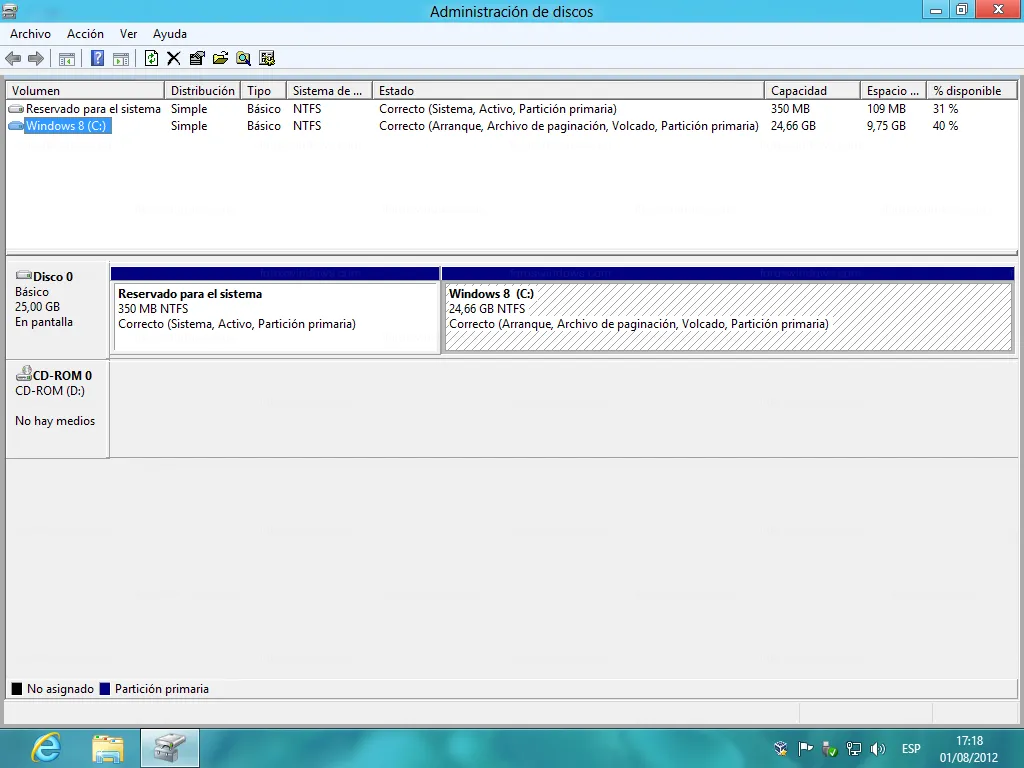
Task: Click the Espacio ... column header
Action: pyautogui.click(x=893, y=91)
